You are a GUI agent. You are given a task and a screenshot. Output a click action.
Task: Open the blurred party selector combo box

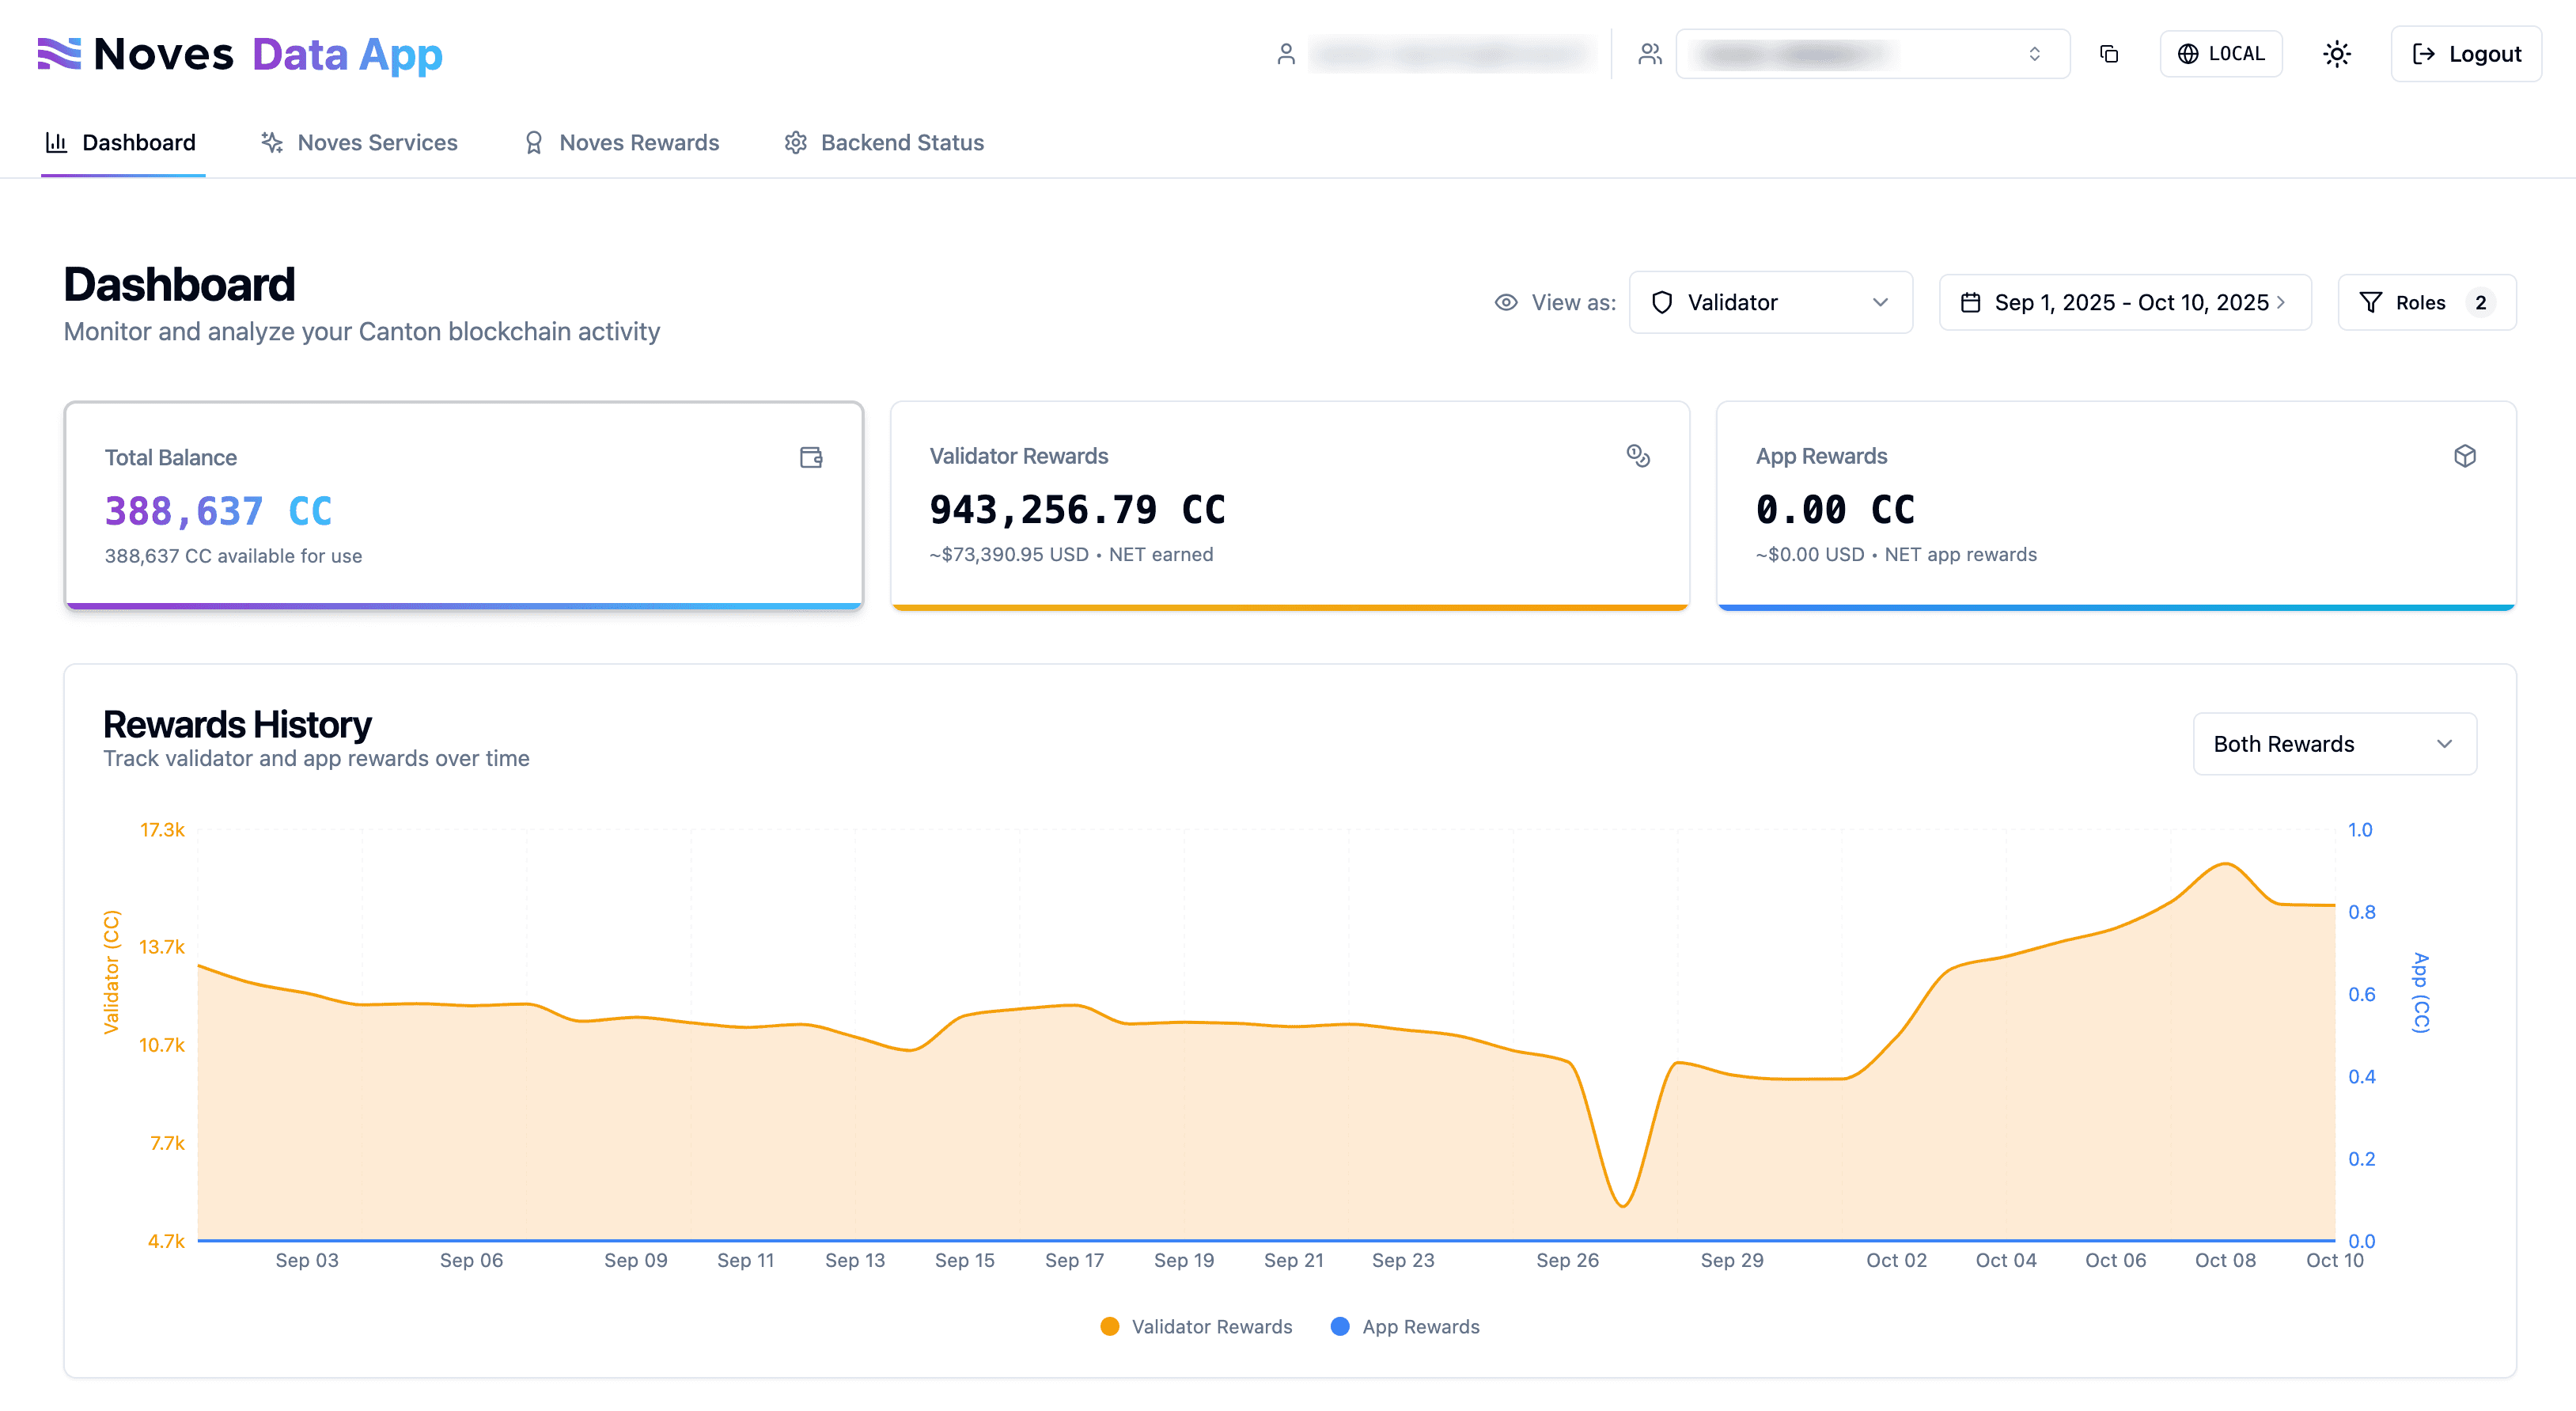(1871, 54)
